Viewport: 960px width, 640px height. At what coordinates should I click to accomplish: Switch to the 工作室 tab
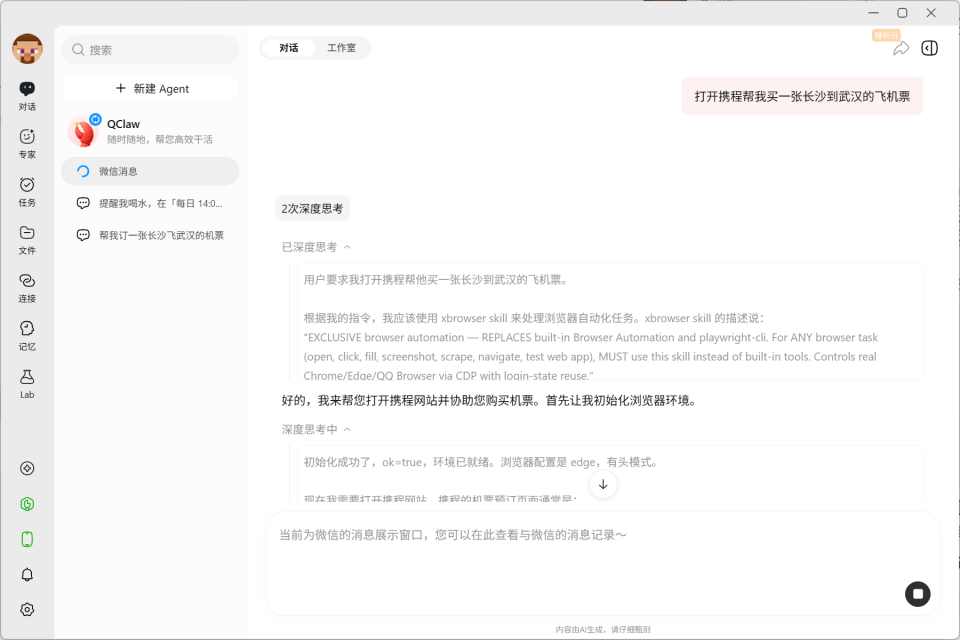point(341,48)
